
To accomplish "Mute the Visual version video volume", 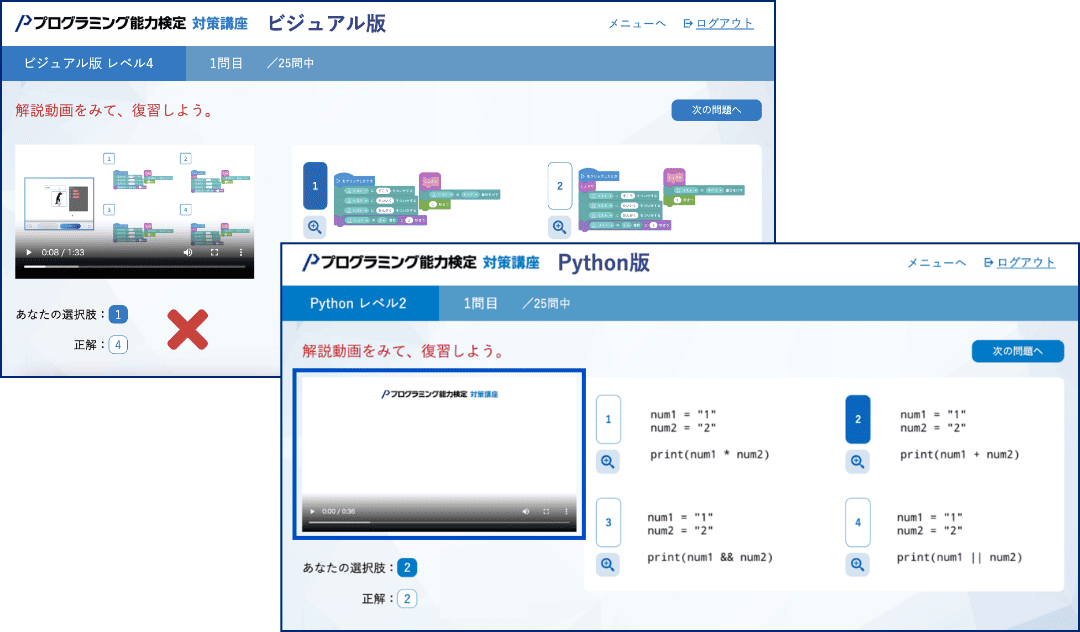I will point(187,252).
